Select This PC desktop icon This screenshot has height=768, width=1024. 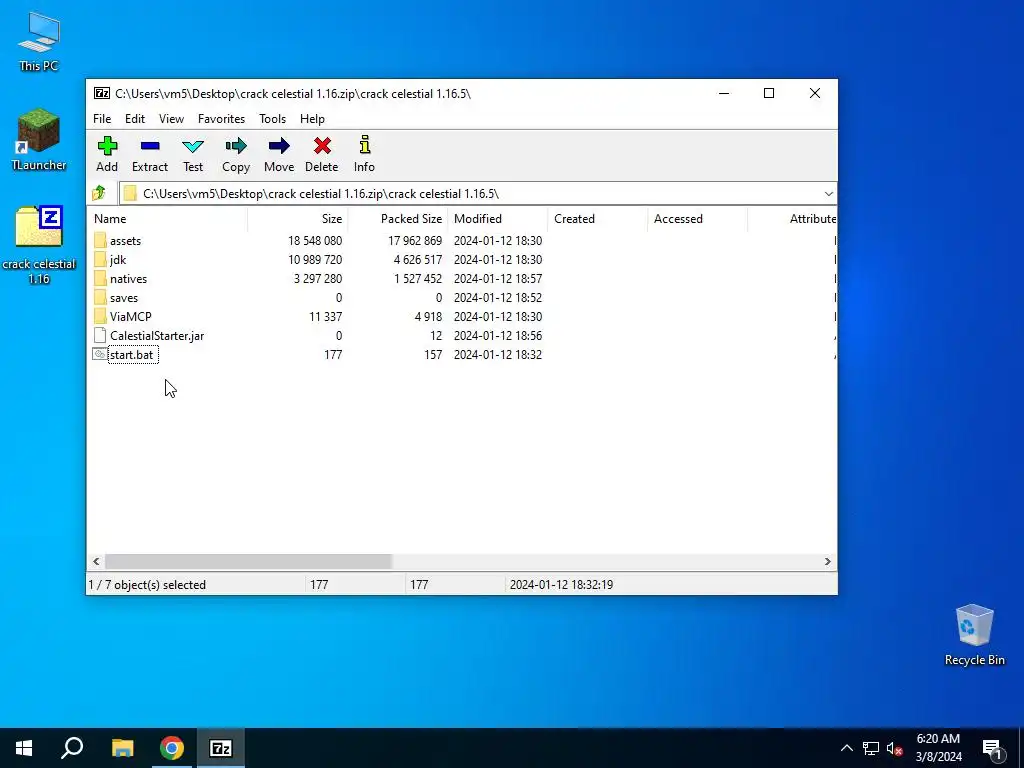click(39, 41)
